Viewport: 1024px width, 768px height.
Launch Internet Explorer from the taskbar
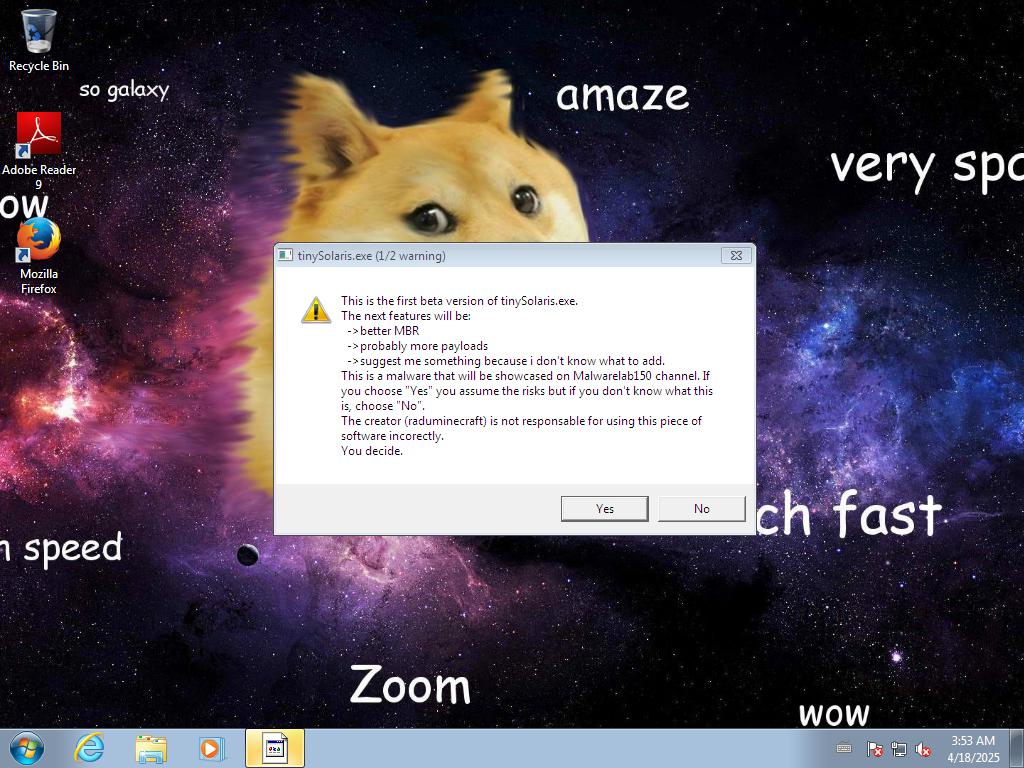click(x=89, y=748)
